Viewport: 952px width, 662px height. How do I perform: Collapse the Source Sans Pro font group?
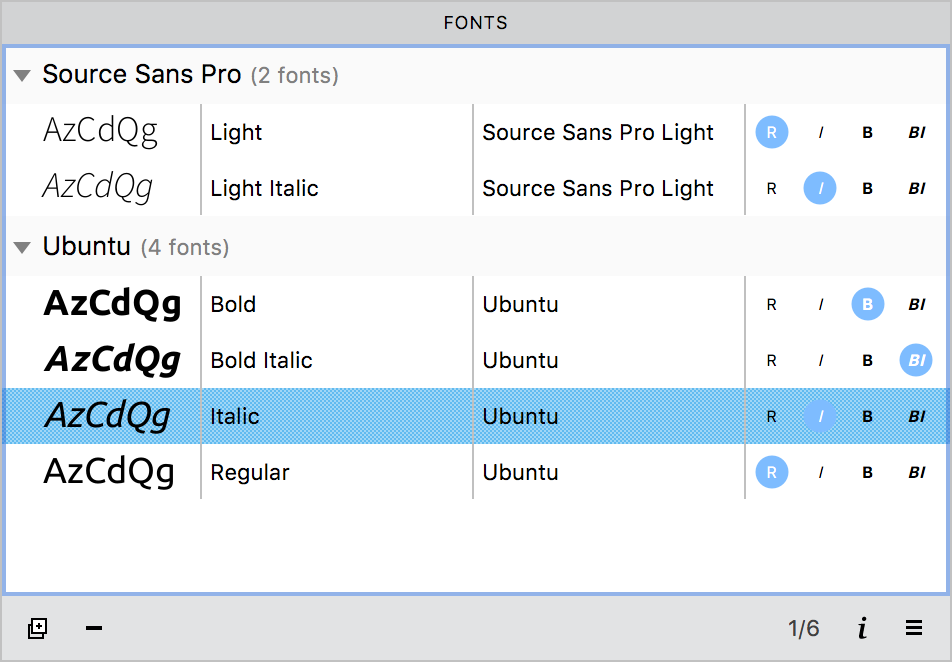(x=22, y=75)
